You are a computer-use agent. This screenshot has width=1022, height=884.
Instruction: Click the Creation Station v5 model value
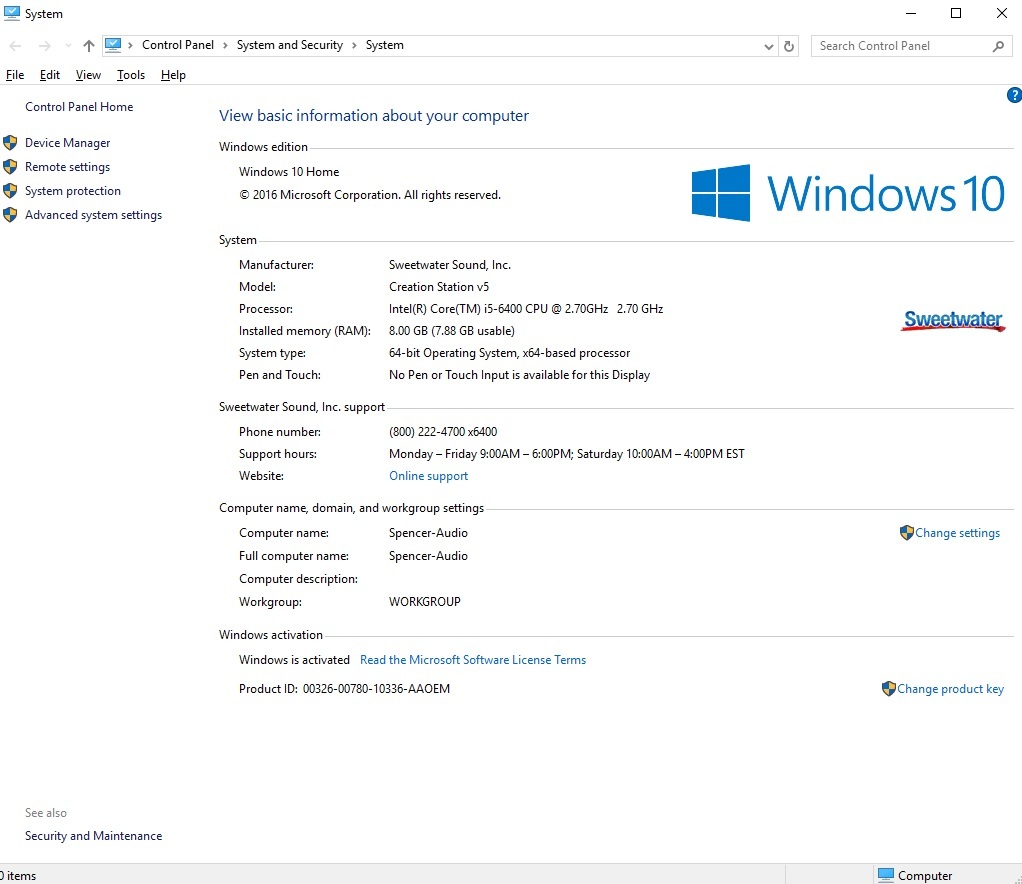[x=439, y=287]
